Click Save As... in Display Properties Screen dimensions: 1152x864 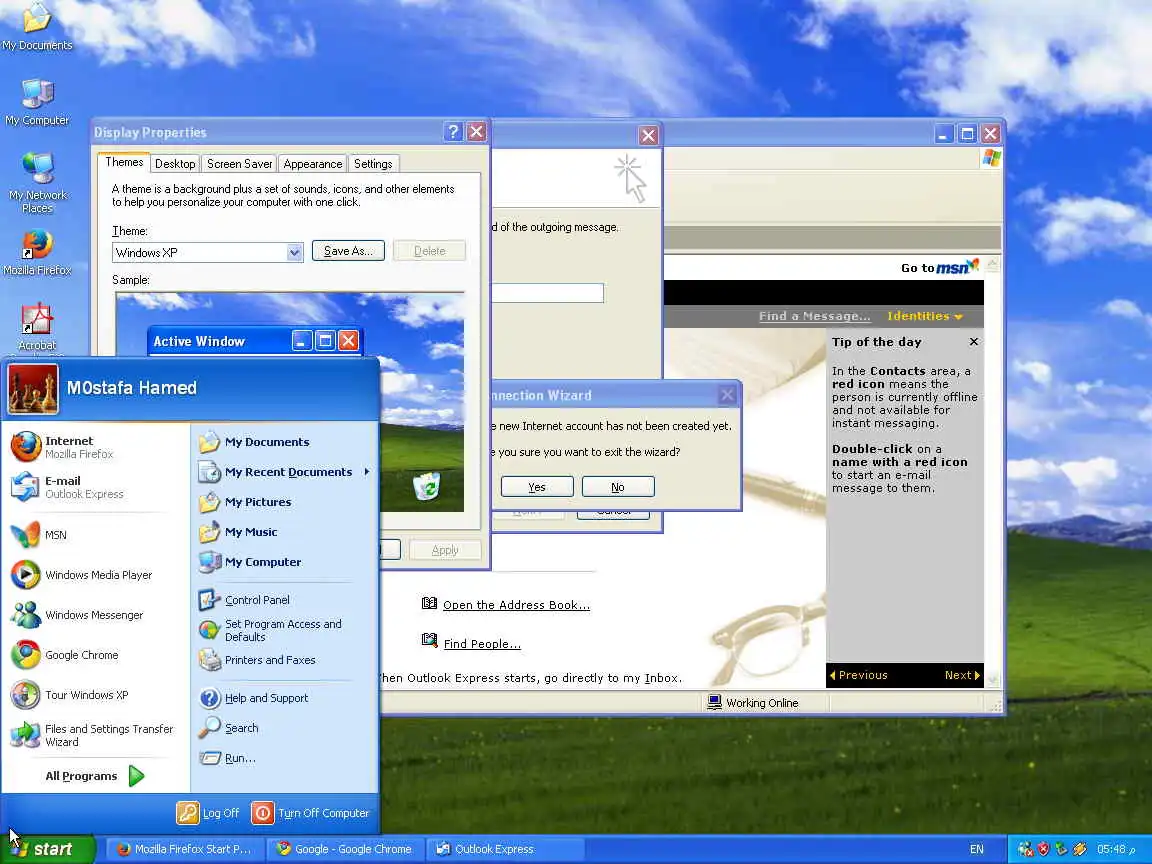pos(348,251)
